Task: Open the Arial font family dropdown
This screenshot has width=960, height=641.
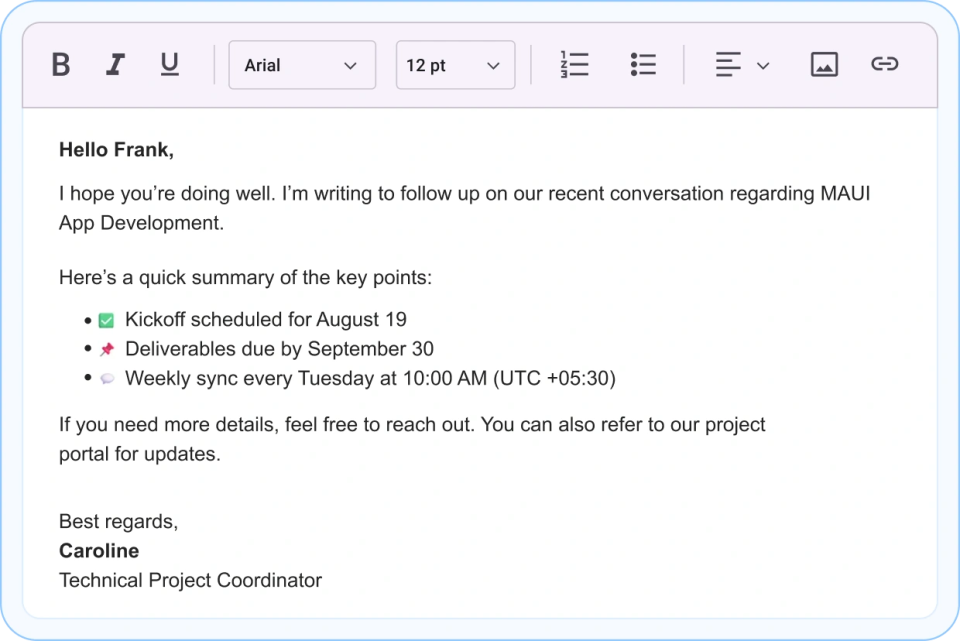Action: tap(301, 63)
